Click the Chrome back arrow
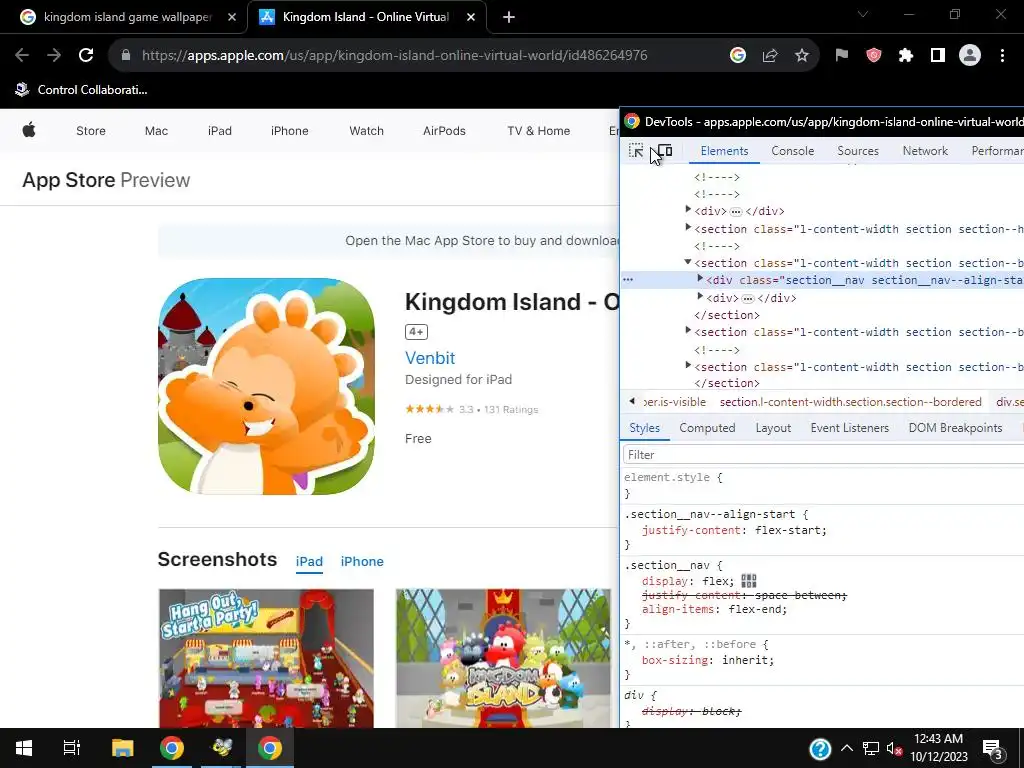The image size is (1024, 768). click(x=22, y=56)
